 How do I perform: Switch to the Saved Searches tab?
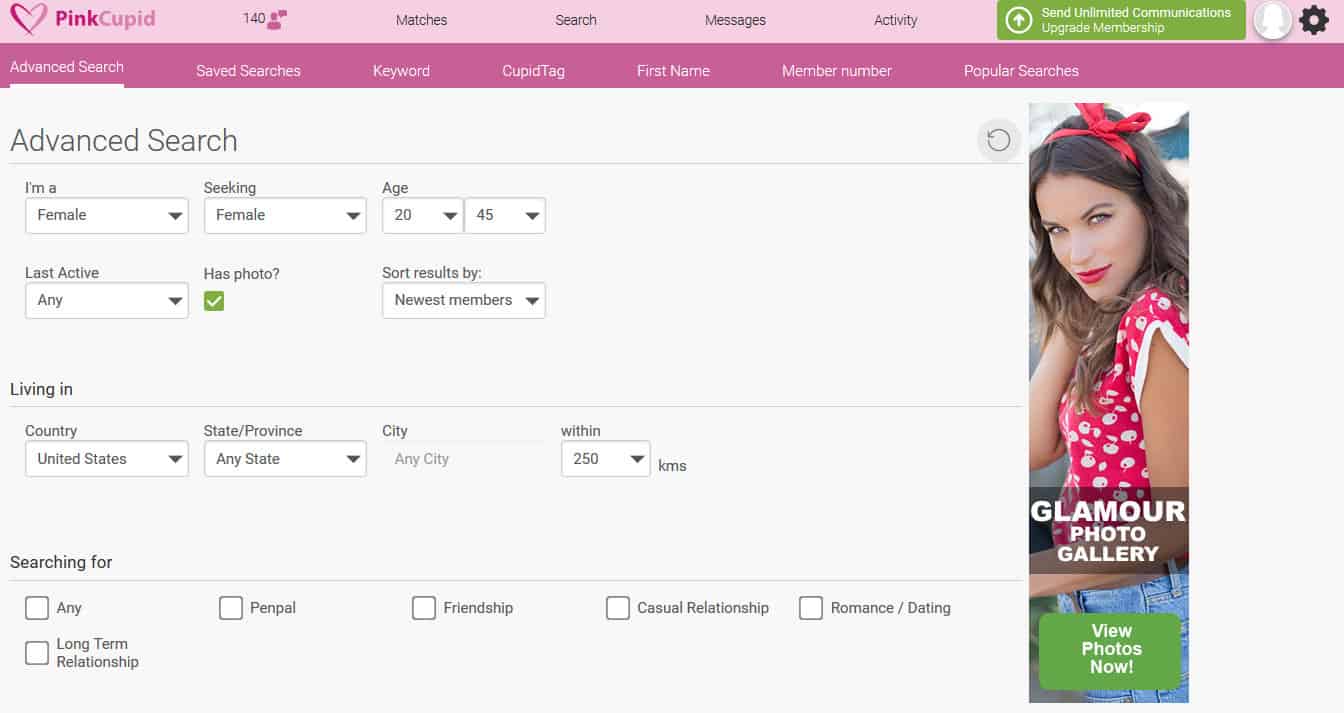(248, 71)
